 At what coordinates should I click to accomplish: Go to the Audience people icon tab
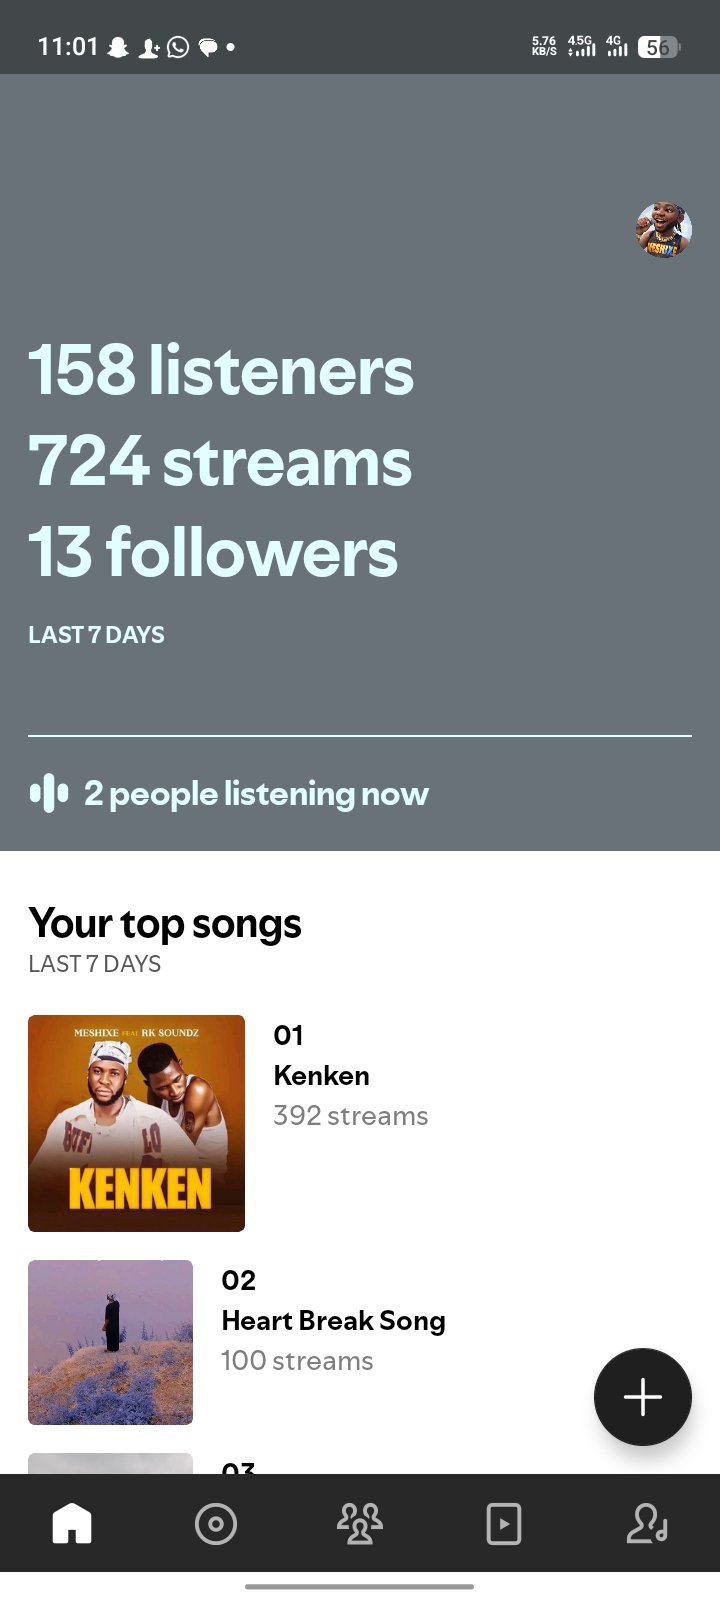click(360, 1524)
